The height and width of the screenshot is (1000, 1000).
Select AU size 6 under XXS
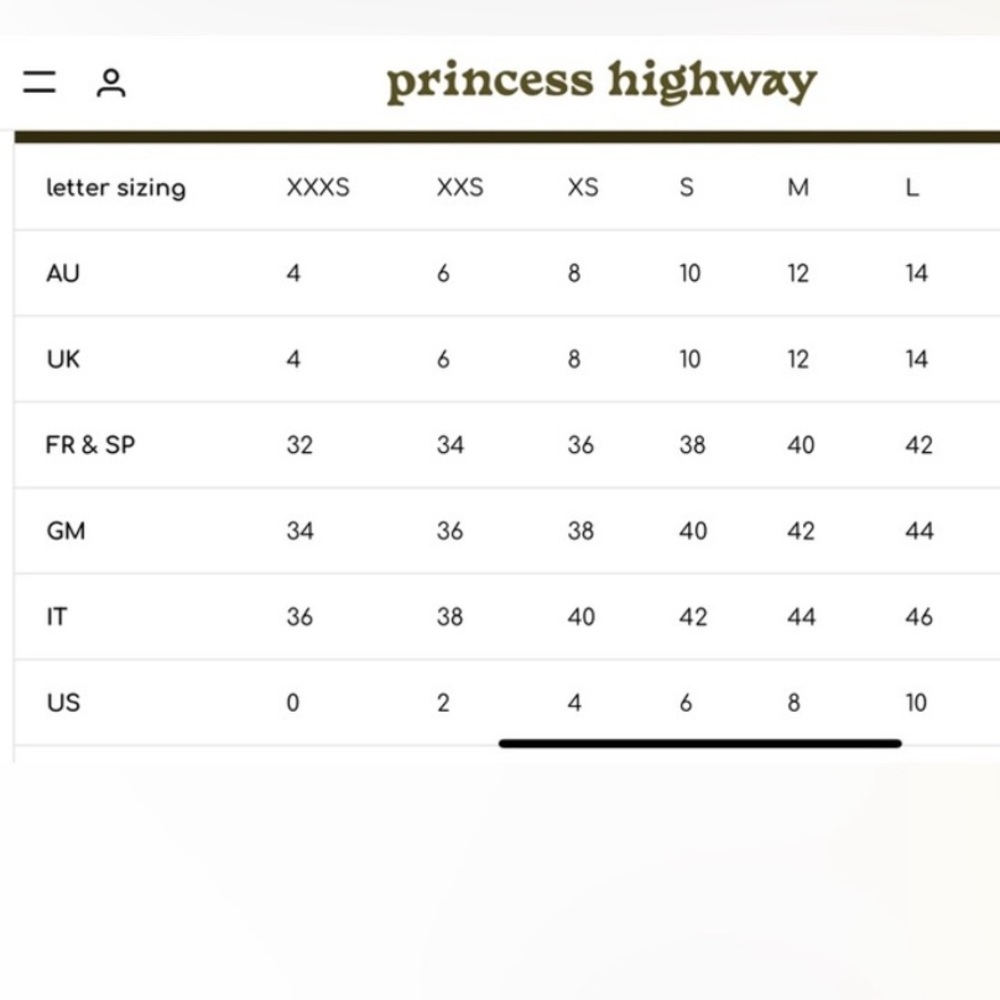click(x=443, y=274)
